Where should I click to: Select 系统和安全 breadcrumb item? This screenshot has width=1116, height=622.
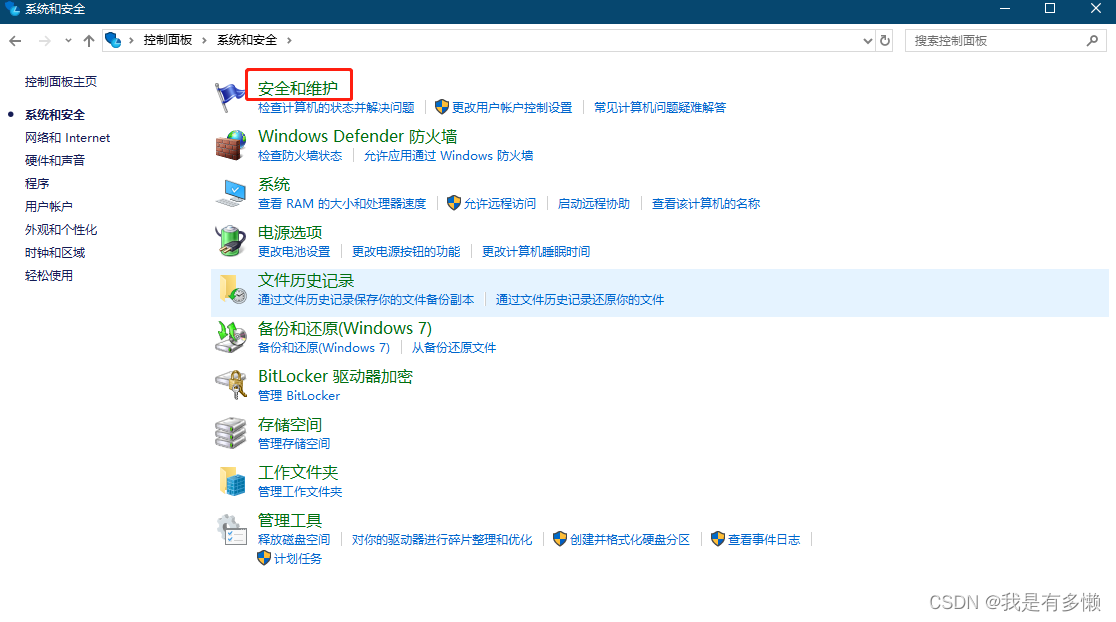[247, 40]
